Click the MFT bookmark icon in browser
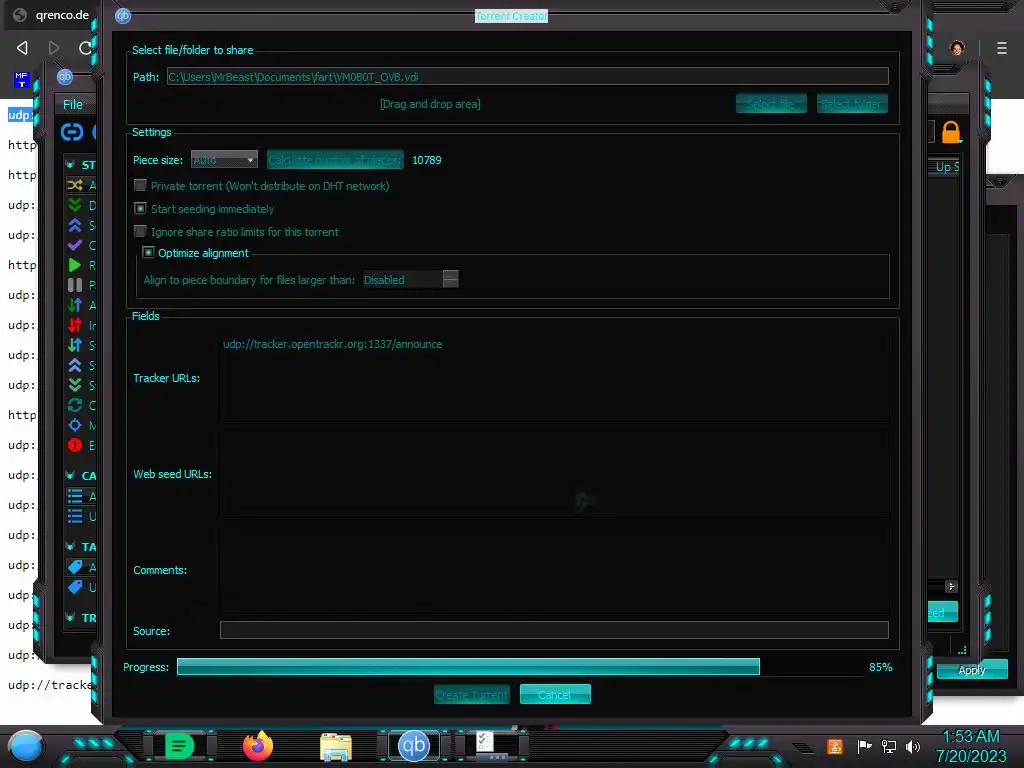Viewport: 1024px width, 768px height. coord(22,80)
